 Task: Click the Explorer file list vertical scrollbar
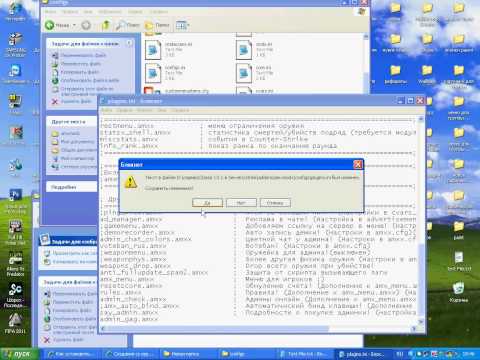[x=366, y=63]
